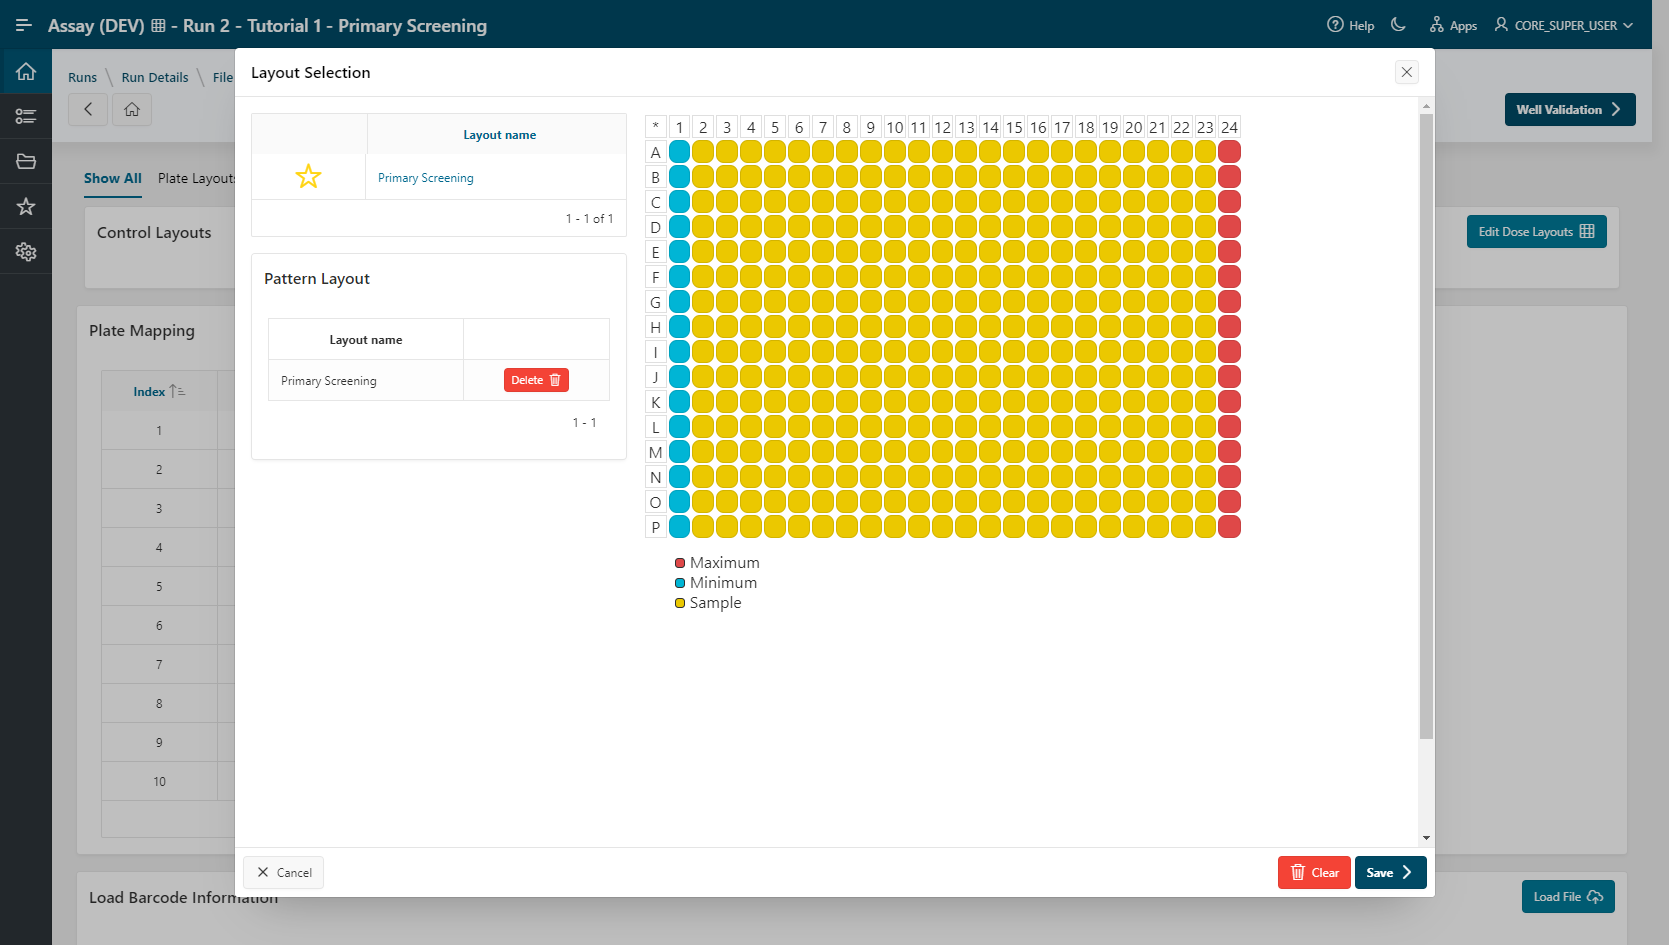Select plate row H header
Viewport: 1669px width, 945px height.
[x=656, y=327]
